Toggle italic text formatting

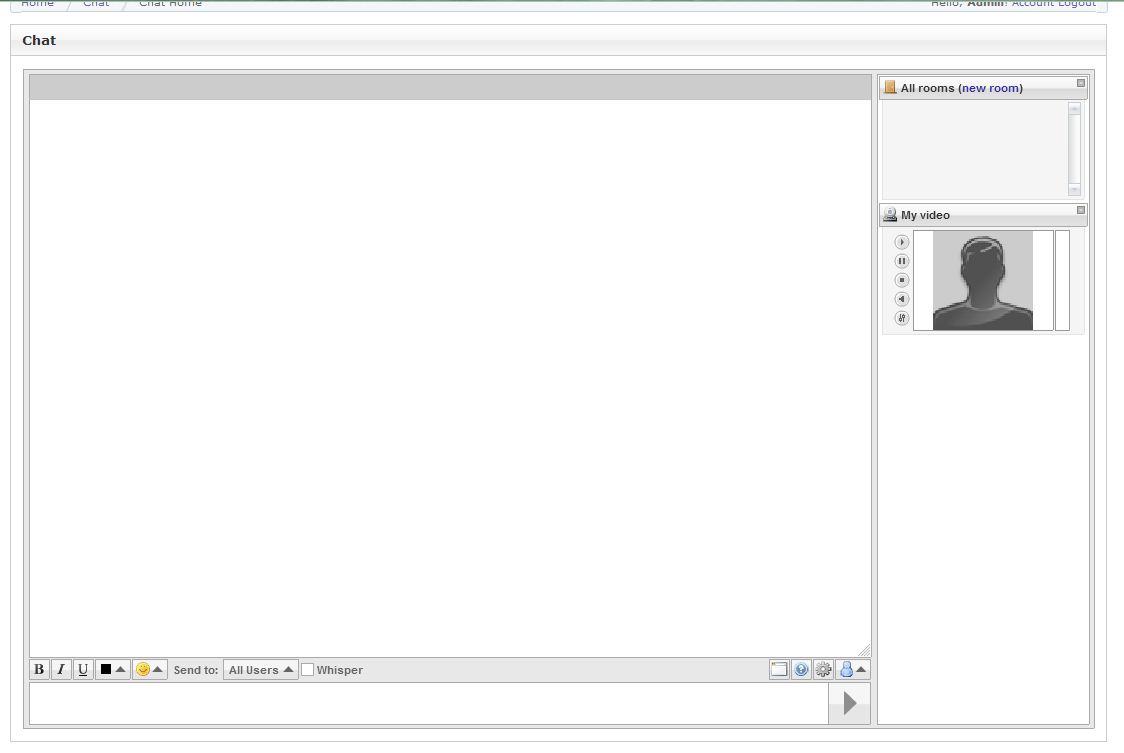tap(61, 670)
